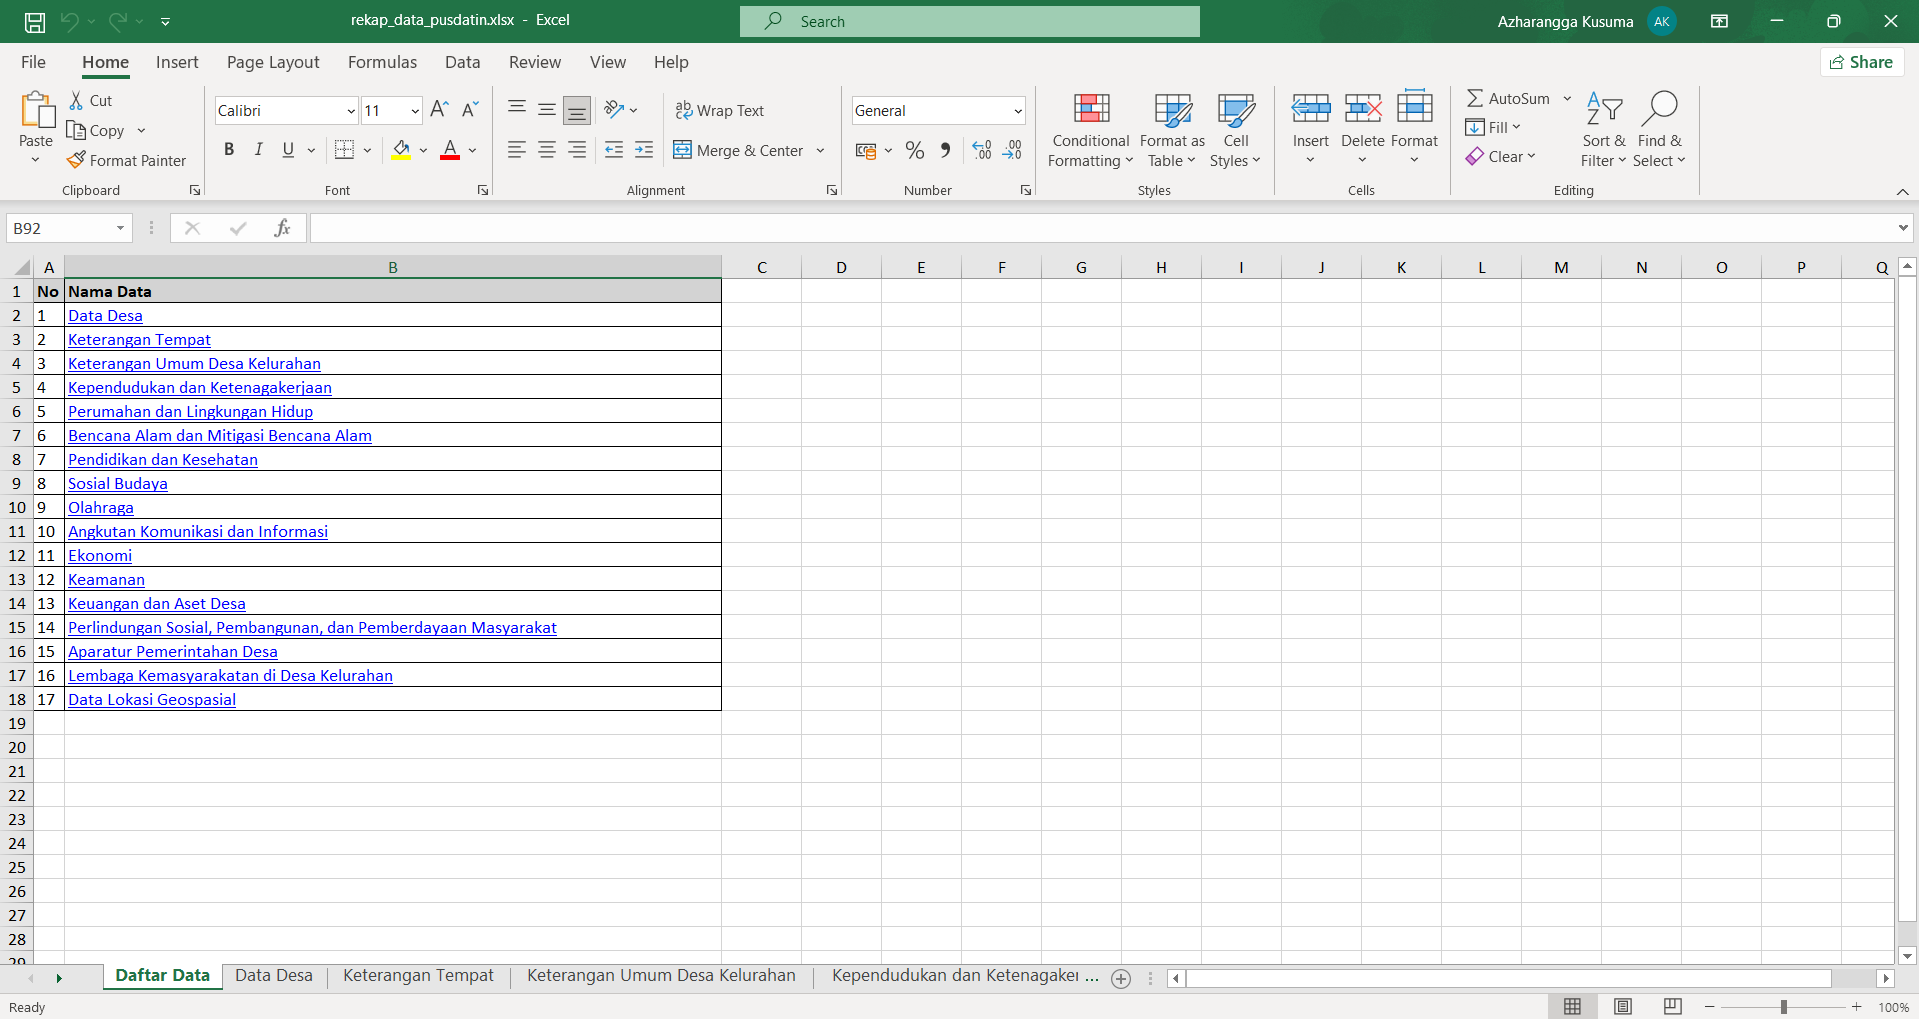
Task: Switch to the Formulas ribbon tab
Action: (382, 62)
